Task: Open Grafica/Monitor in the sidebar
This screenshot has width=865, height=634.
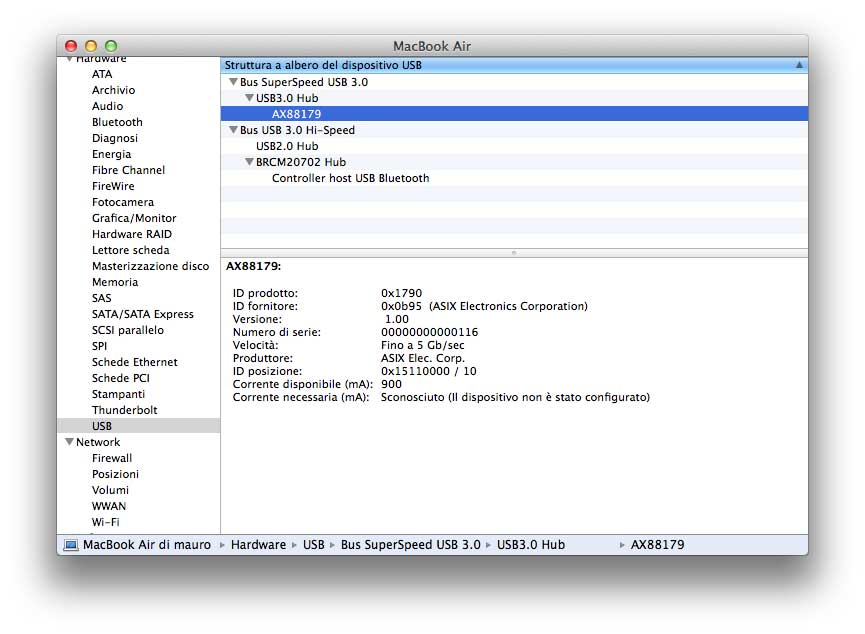Action: coord(134,218)
